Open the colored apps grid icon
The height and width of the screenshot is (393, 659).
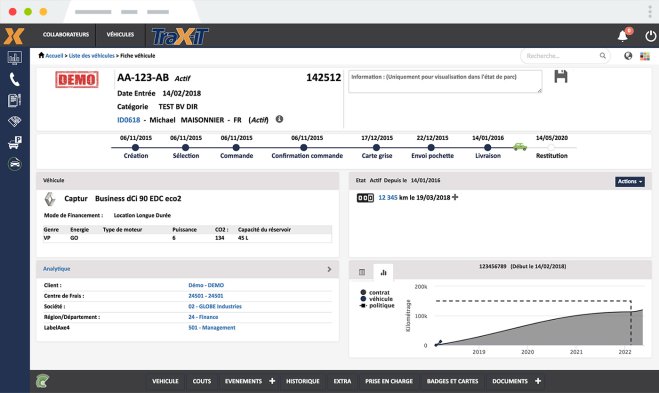click(645, 56)
